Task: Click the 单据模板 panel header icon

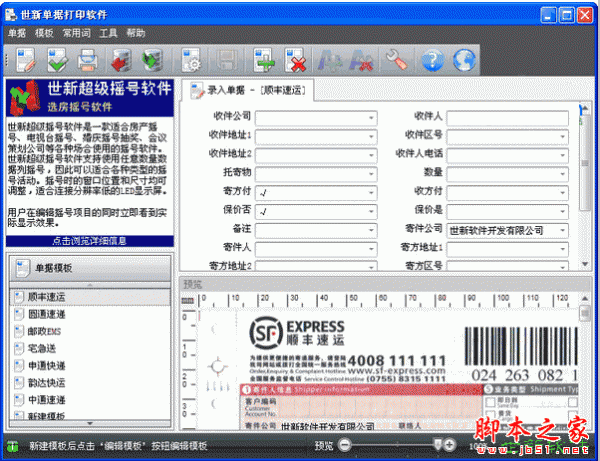Action: coord(23,268)
